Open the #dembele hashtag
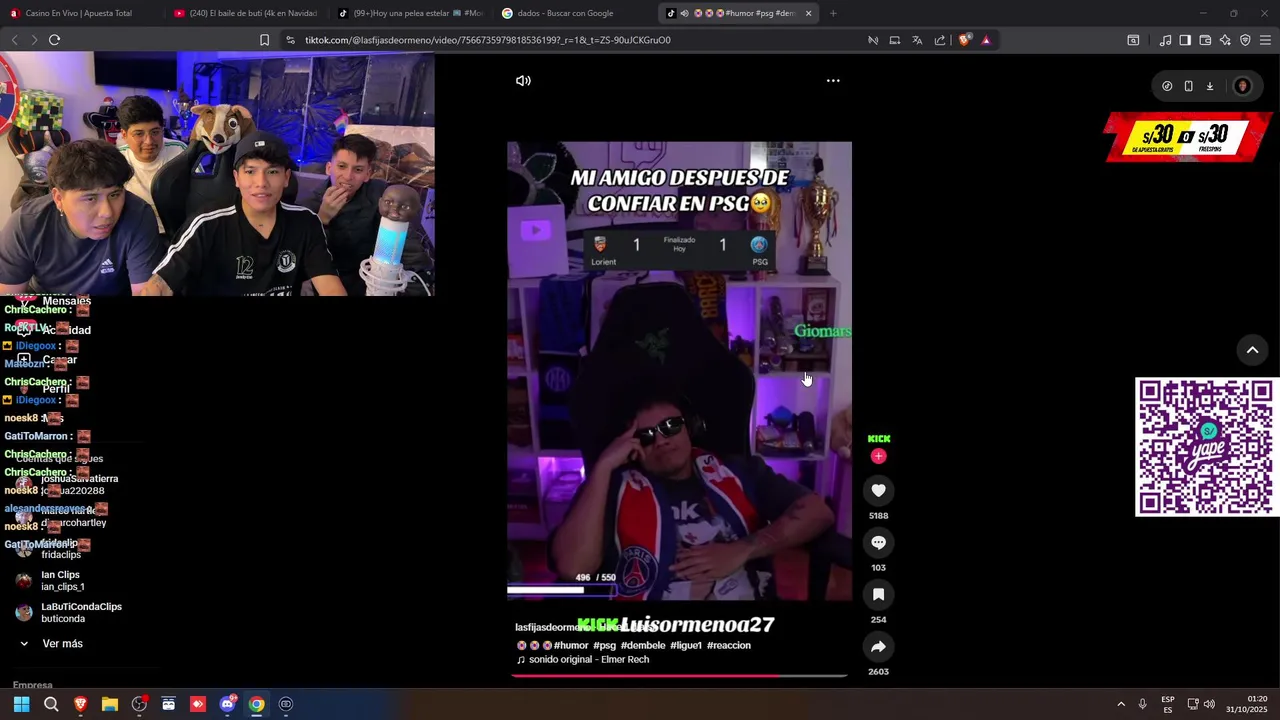The width and height of the screenshot is (1280, 720). (x=643, y=645)
